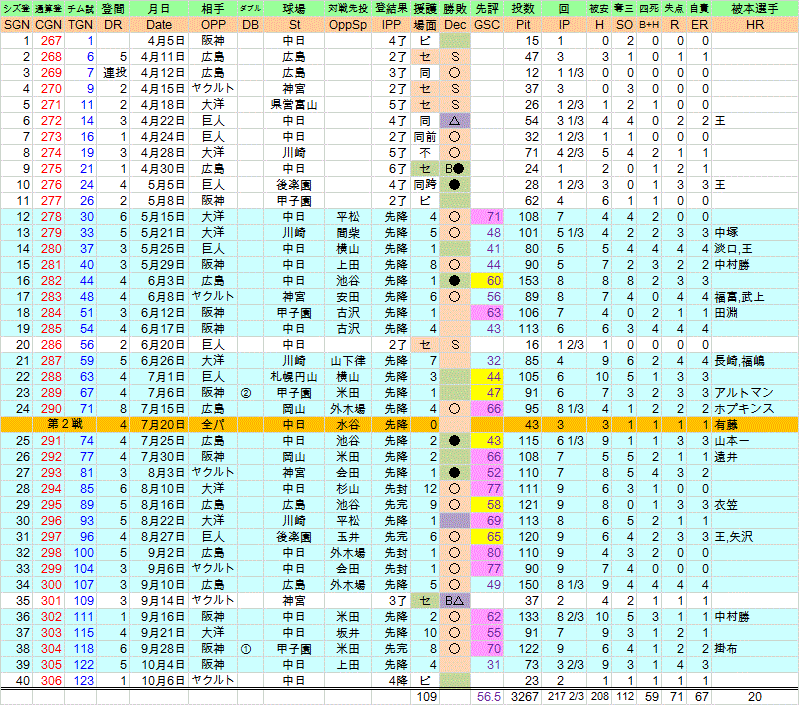799x705 pixels.
Task: Select the 連投 cell in DR column
Action: pyautogui.click(x=115, y=73)
